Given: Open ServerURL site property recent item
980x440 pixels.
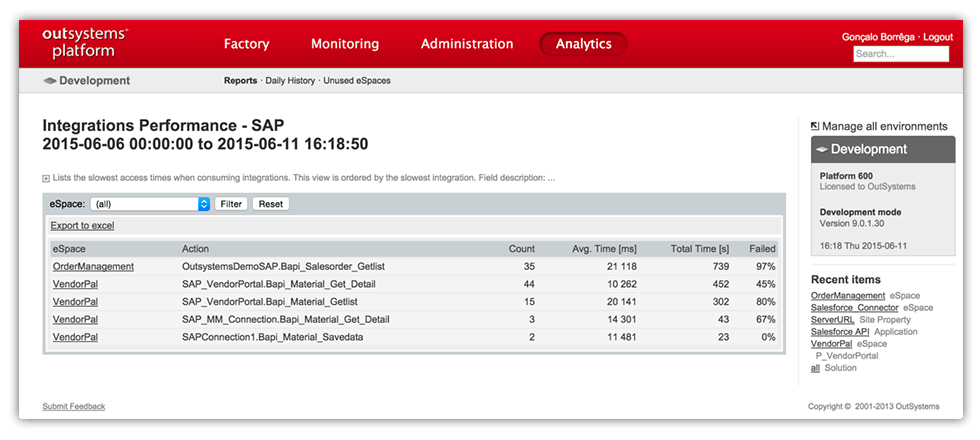Looking at the screenshot, I should point(832,319).
